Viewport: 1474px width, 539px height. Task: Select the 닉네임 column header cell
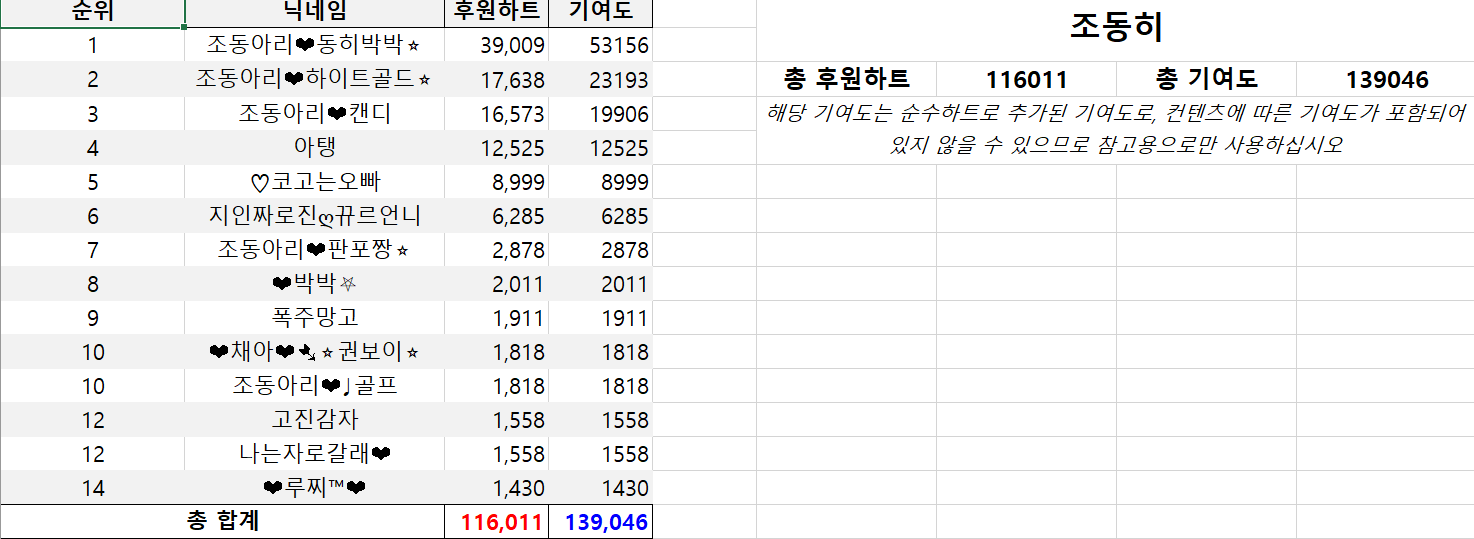coord(315,13)
